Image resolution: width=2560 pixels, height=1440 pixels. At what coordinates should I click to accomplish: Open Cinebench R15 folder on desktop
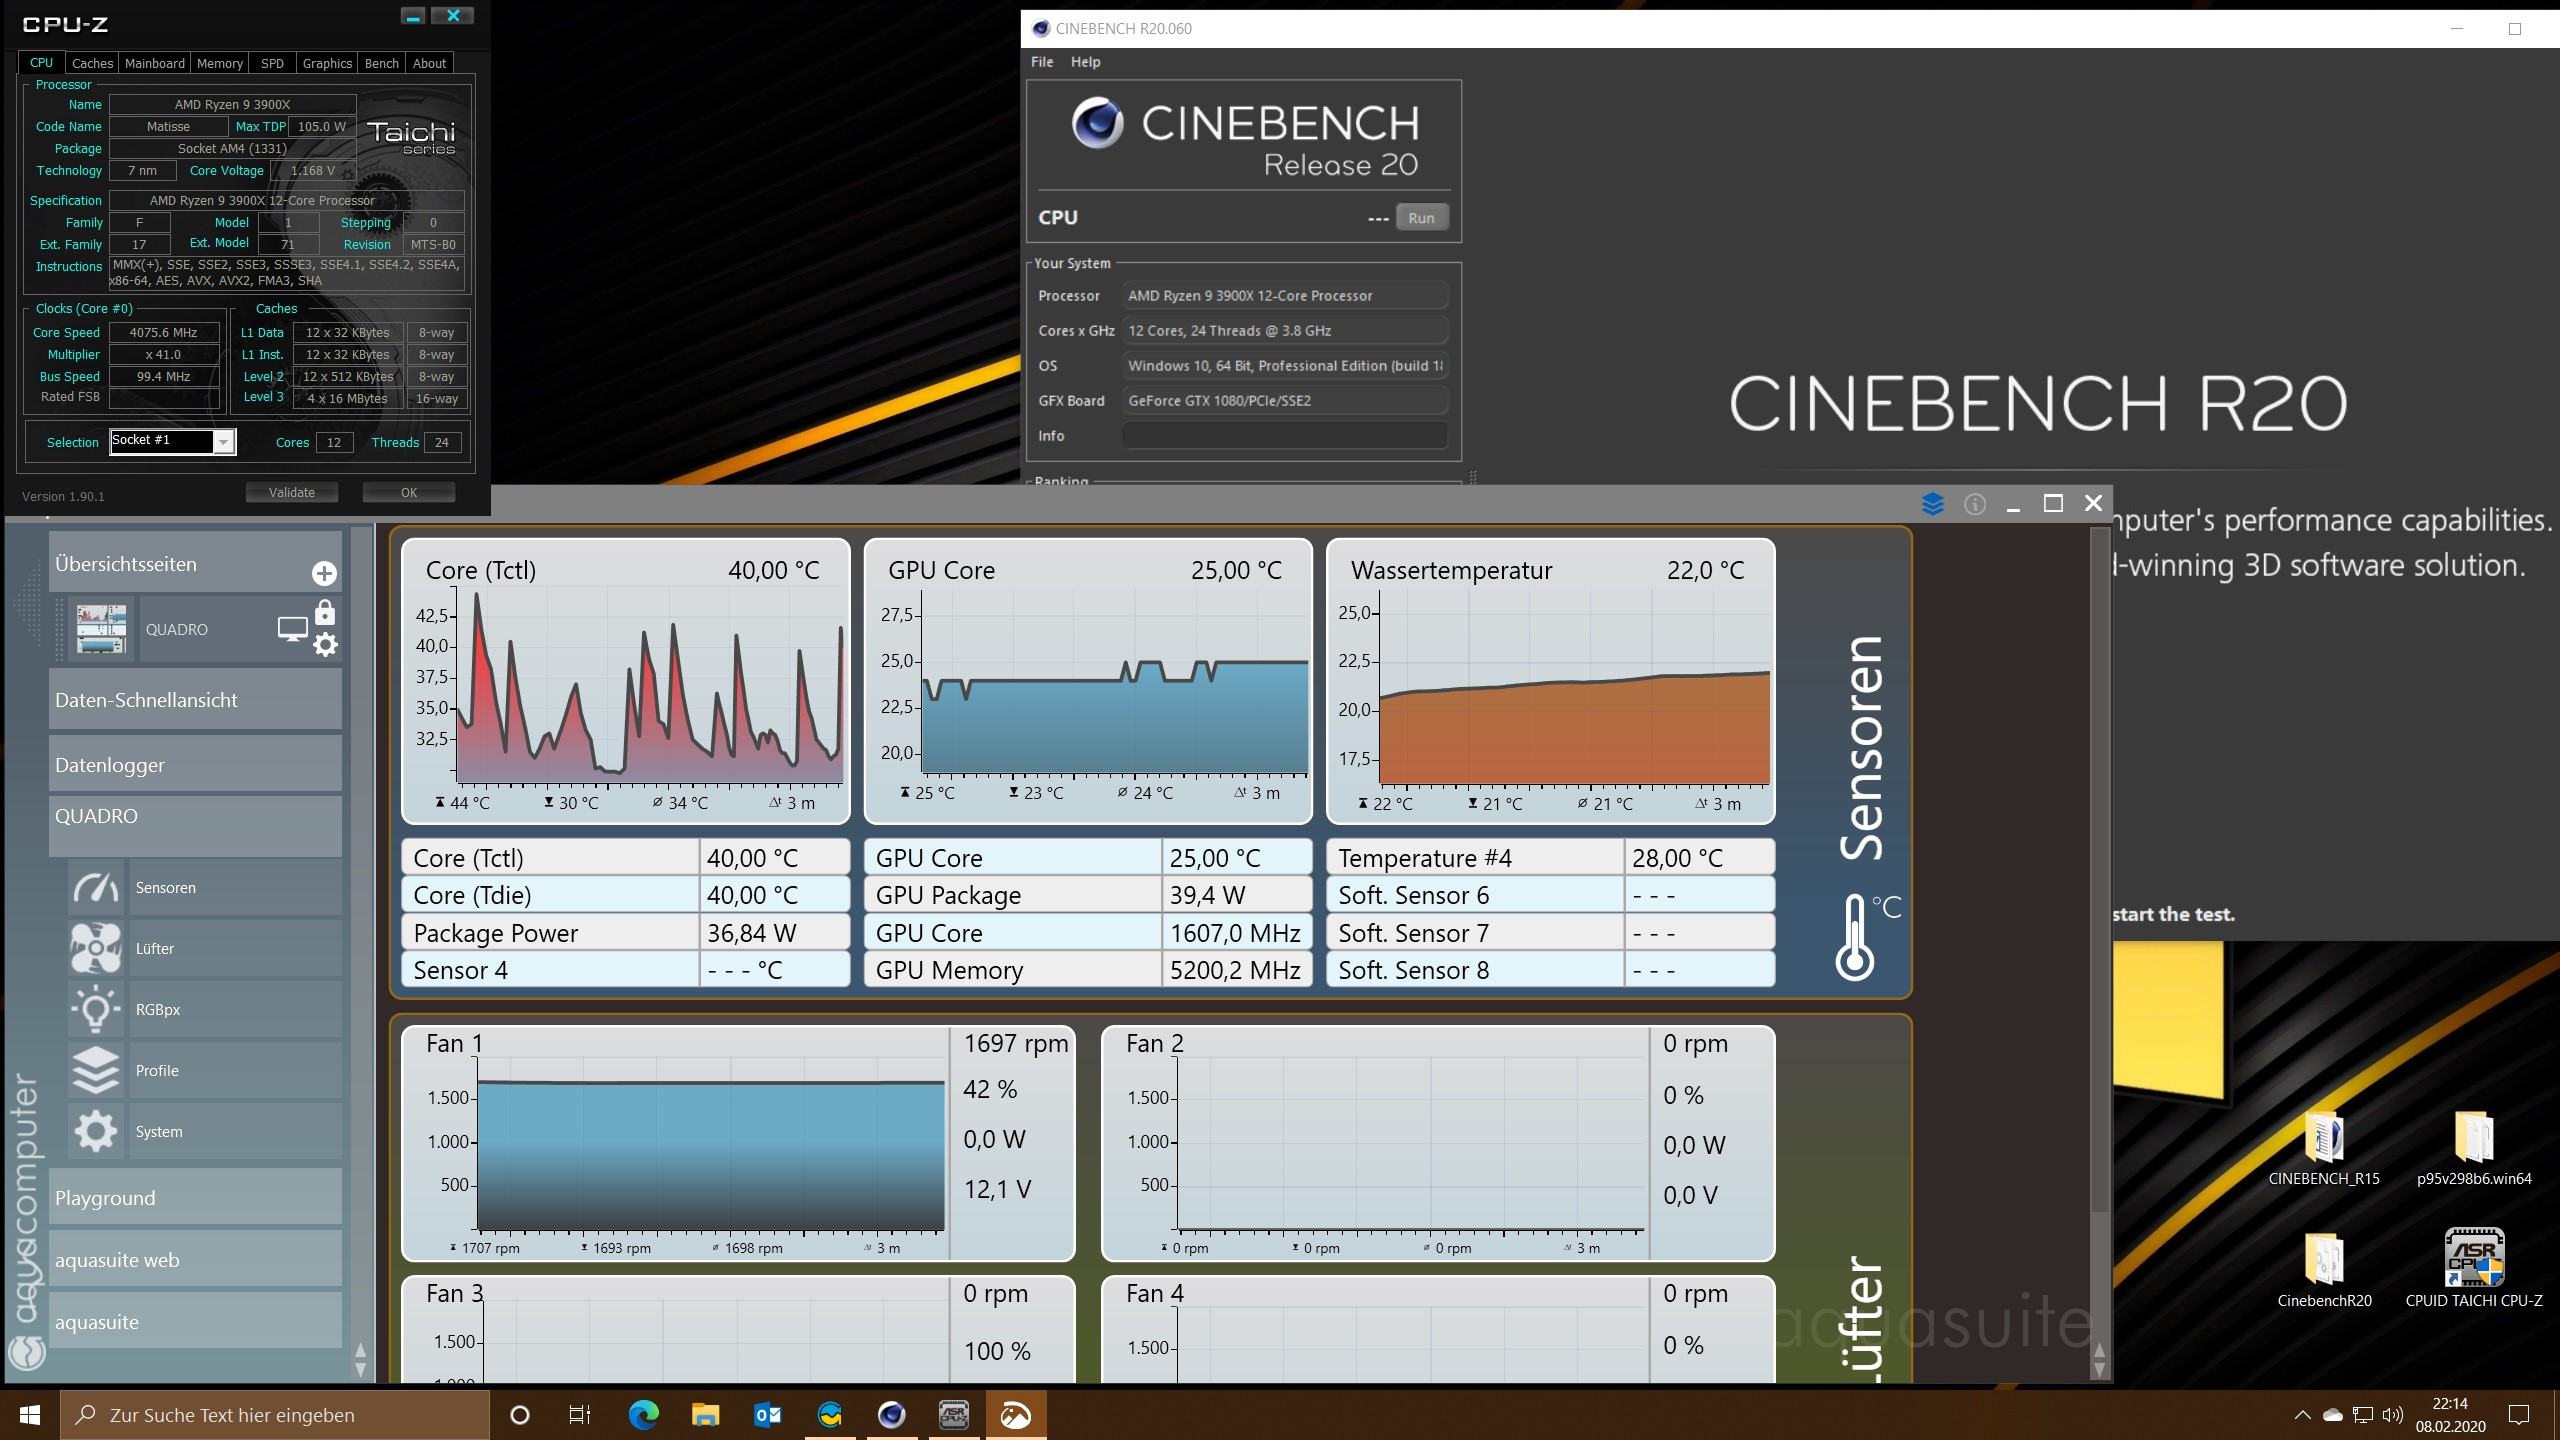[x=2324, y=1147]
